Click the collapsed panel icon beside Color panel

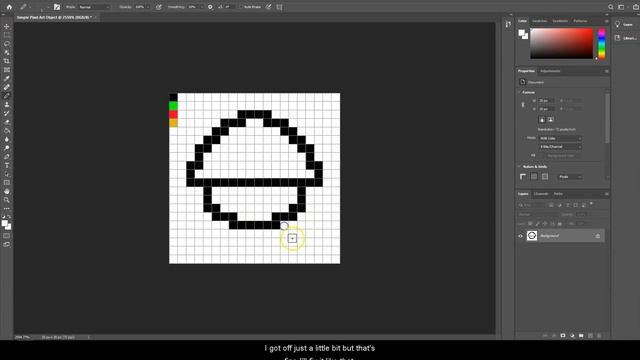[508, 24]
